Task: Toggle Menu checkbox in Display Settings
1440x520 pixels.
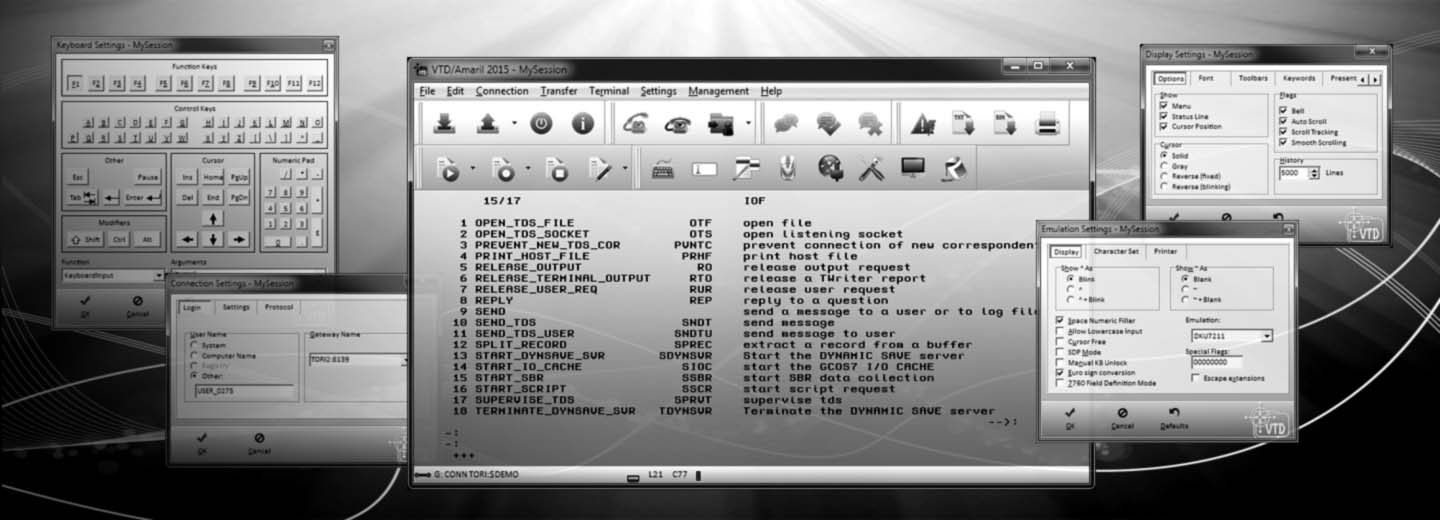Action: 1164,106
